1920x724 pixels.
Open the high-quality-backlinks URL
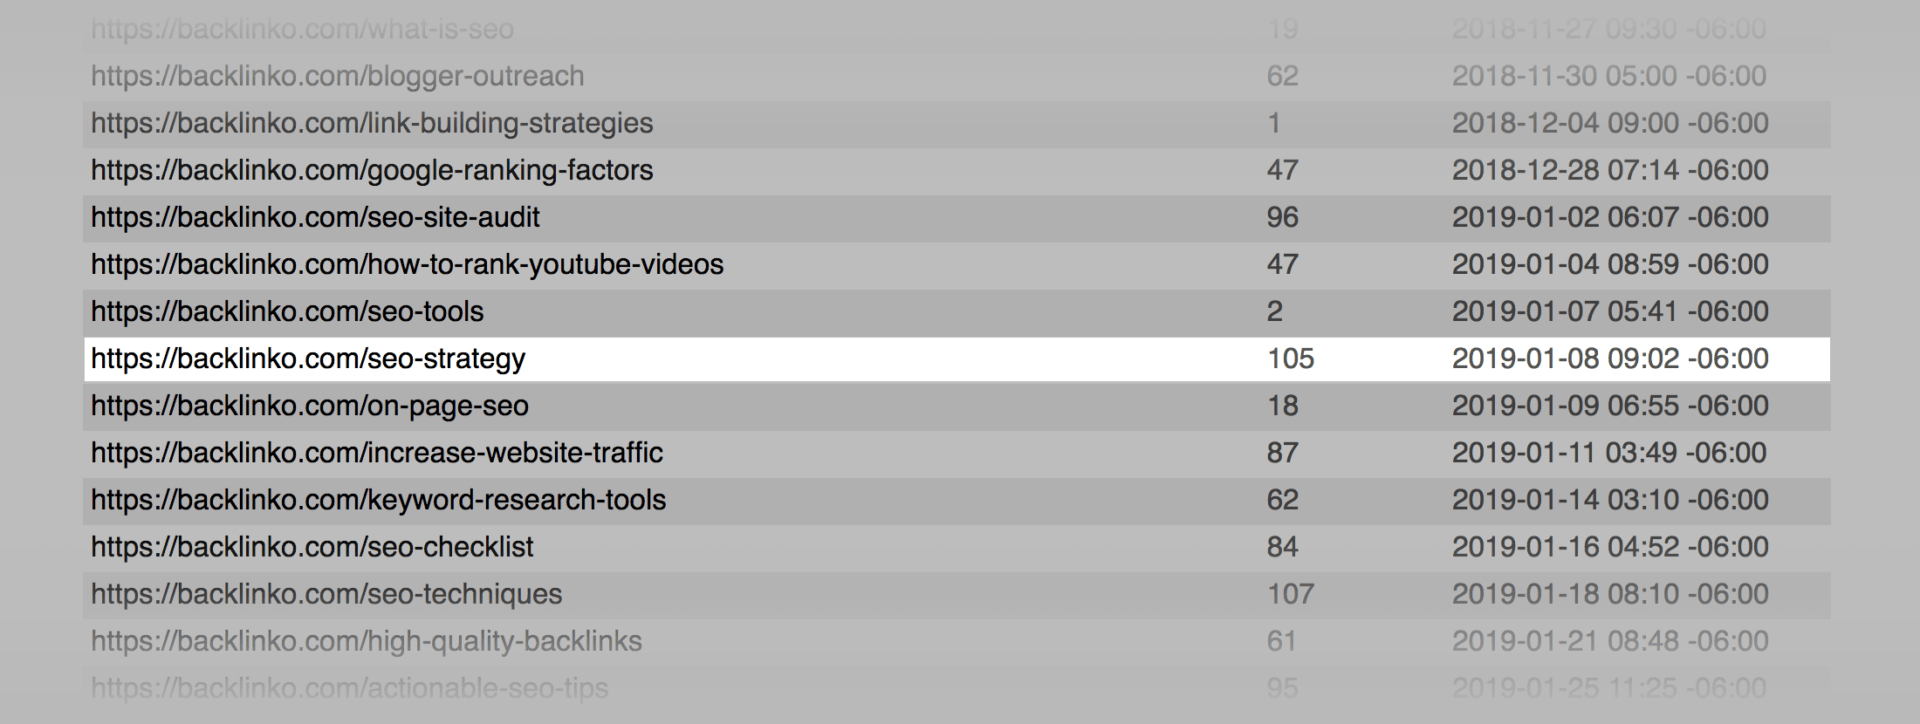click(x=366, y=641)
